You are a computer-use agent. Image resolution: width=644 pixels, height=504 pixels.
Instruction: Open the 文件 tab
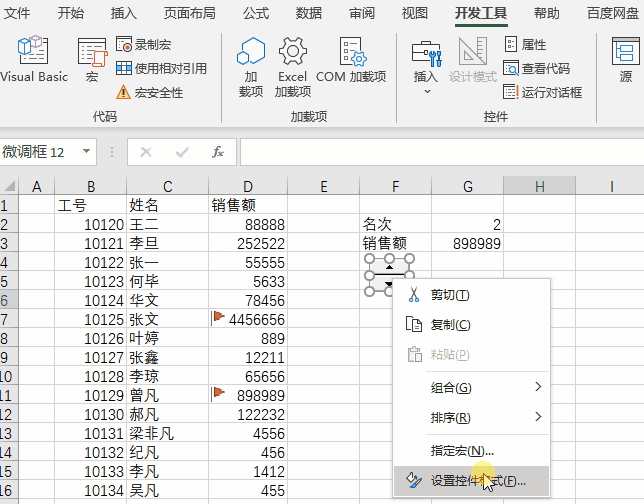point(17,13)
